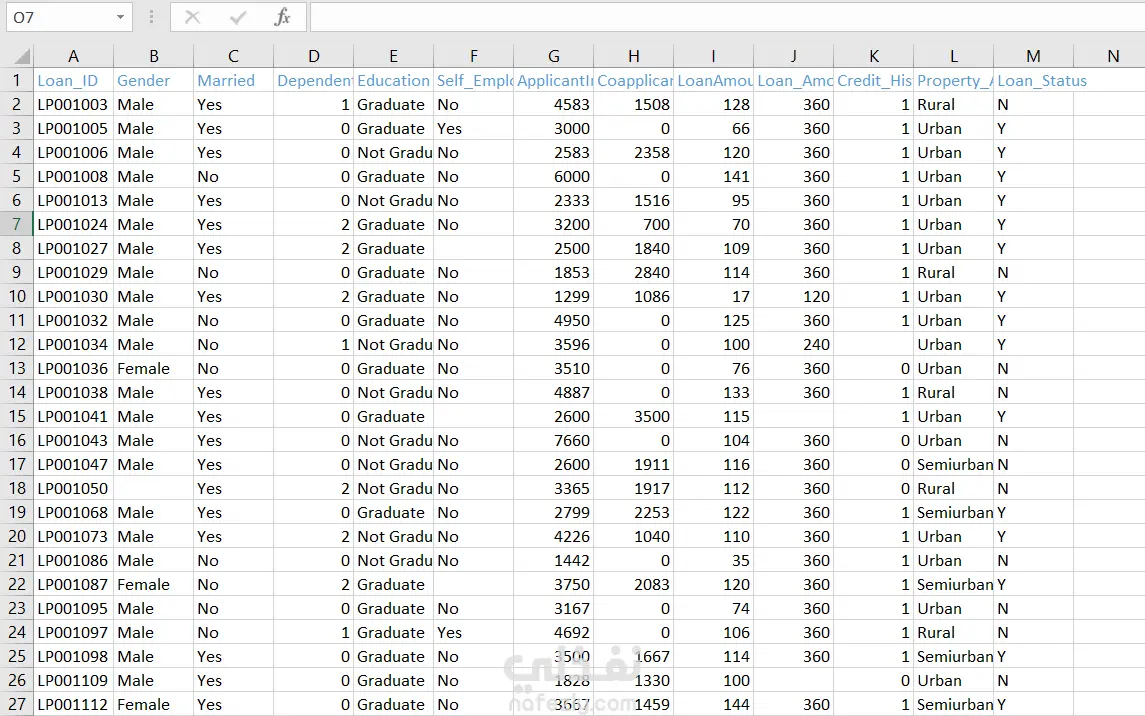
Task: Select column I header
Action: coord(713,56)
